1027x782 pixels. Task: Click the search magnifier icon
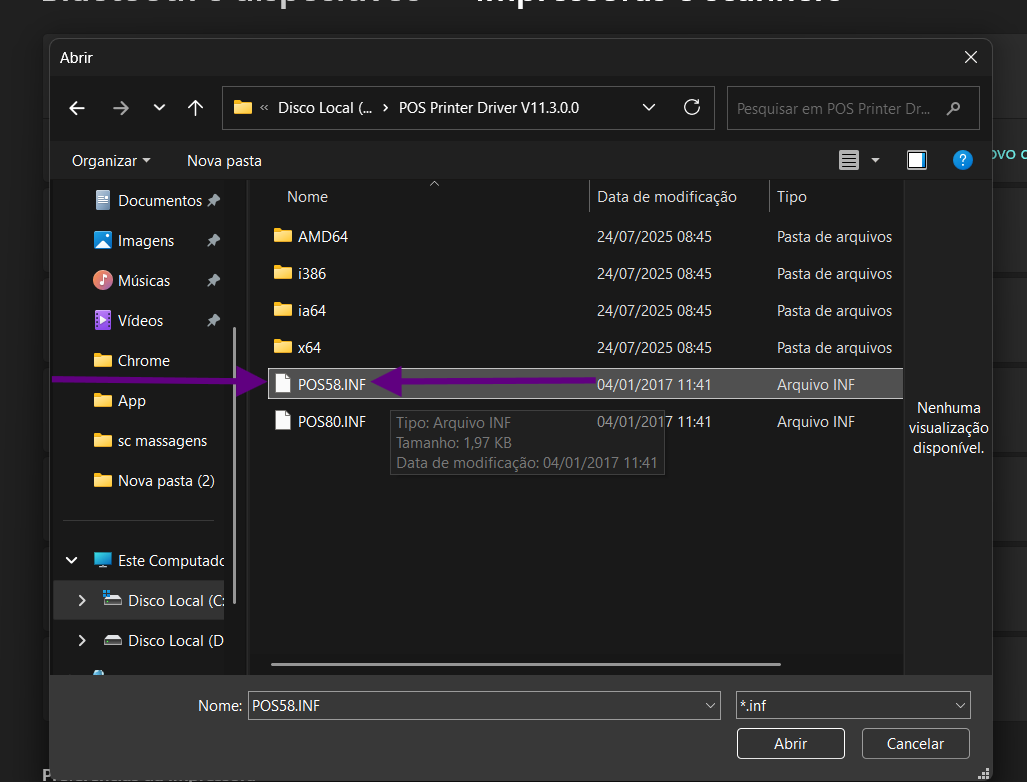tap(954, 108)
